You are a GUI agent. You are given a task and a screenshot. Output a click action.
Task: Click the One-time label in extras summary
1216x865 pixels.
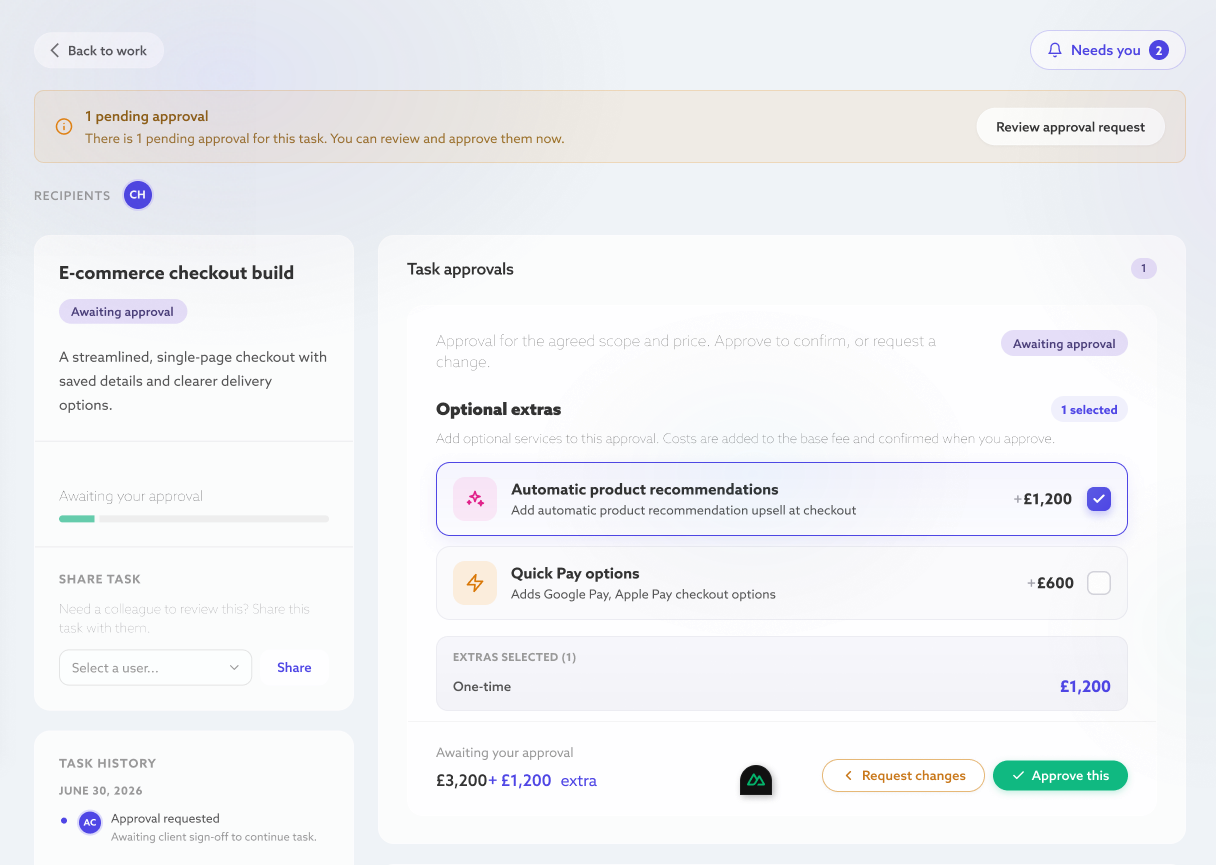pyautogui.click(x=482, y=687)
